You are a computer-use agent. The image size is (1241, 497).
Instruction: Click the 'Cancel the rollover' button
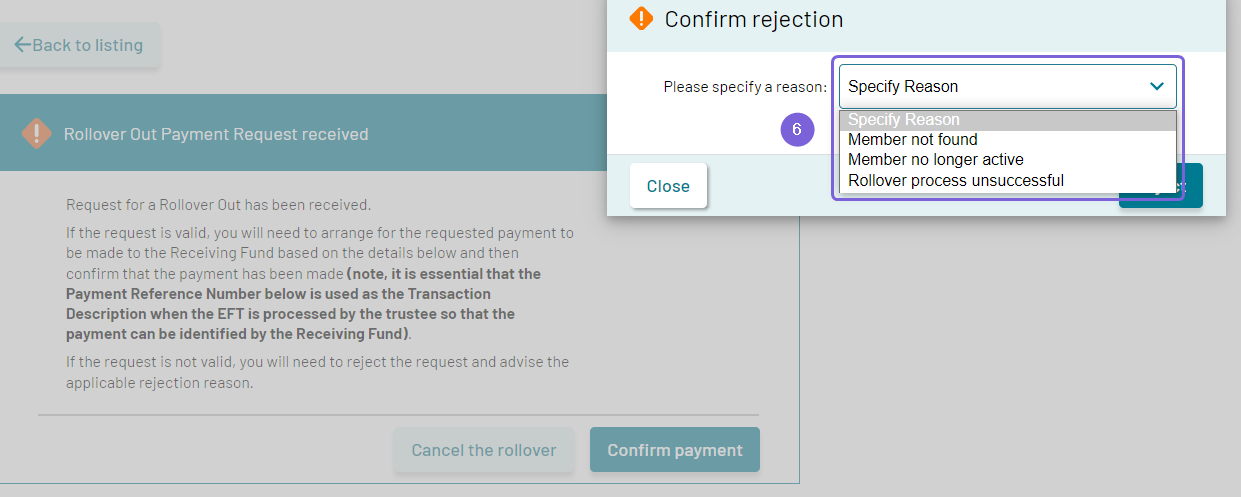pos(484,450)
